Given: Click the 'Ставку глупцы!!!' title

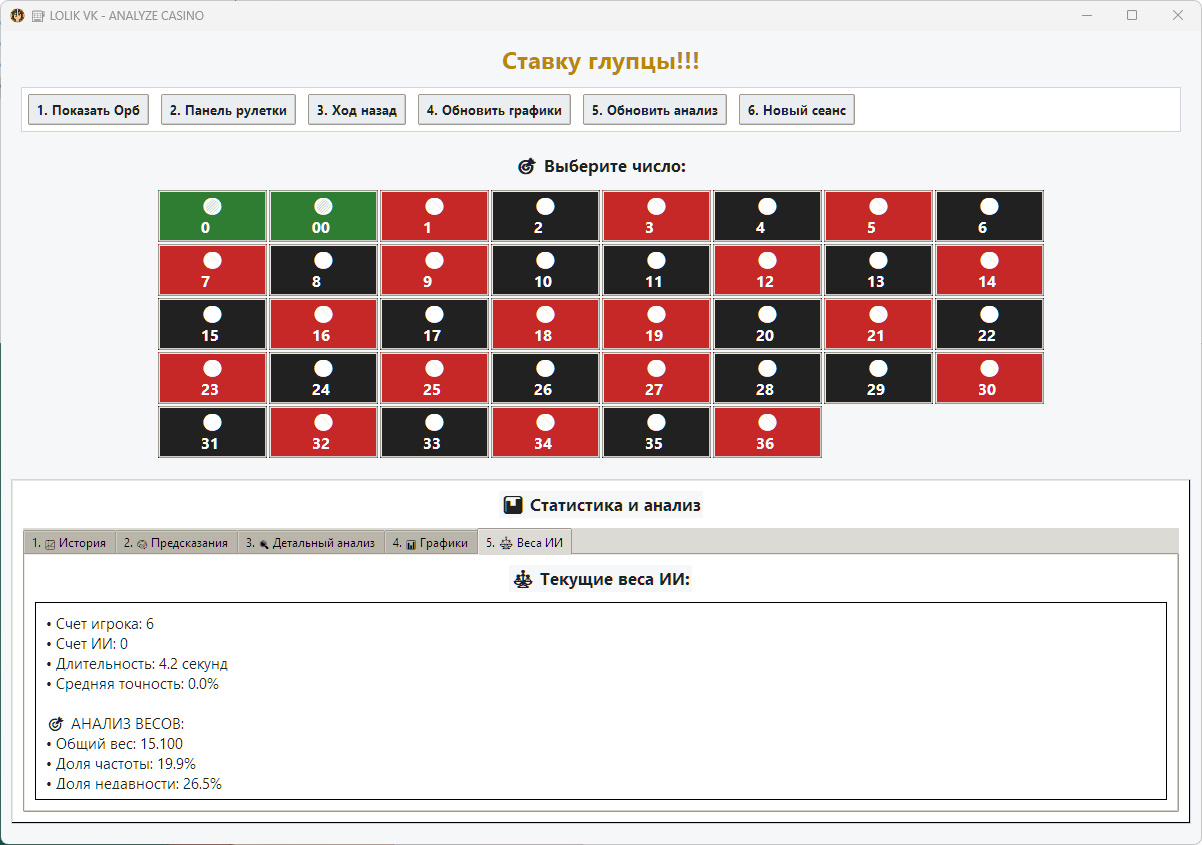Looking at the screenshot, I should click(601, 62).
